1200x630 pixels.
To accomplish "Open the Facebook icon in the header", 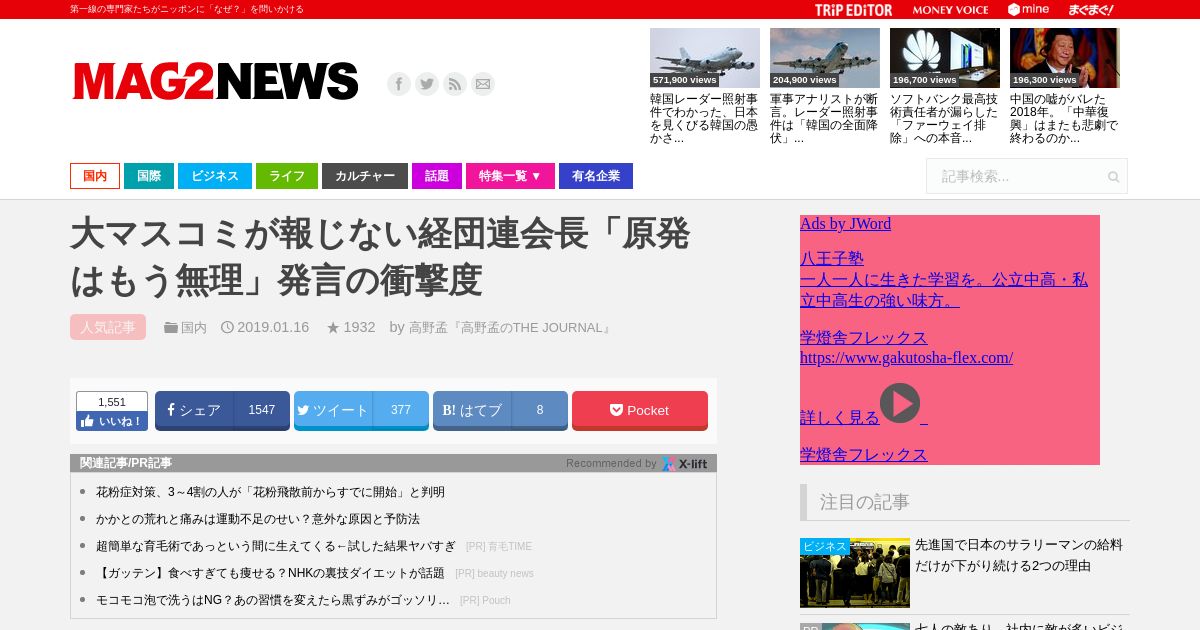I will point(399,84).
